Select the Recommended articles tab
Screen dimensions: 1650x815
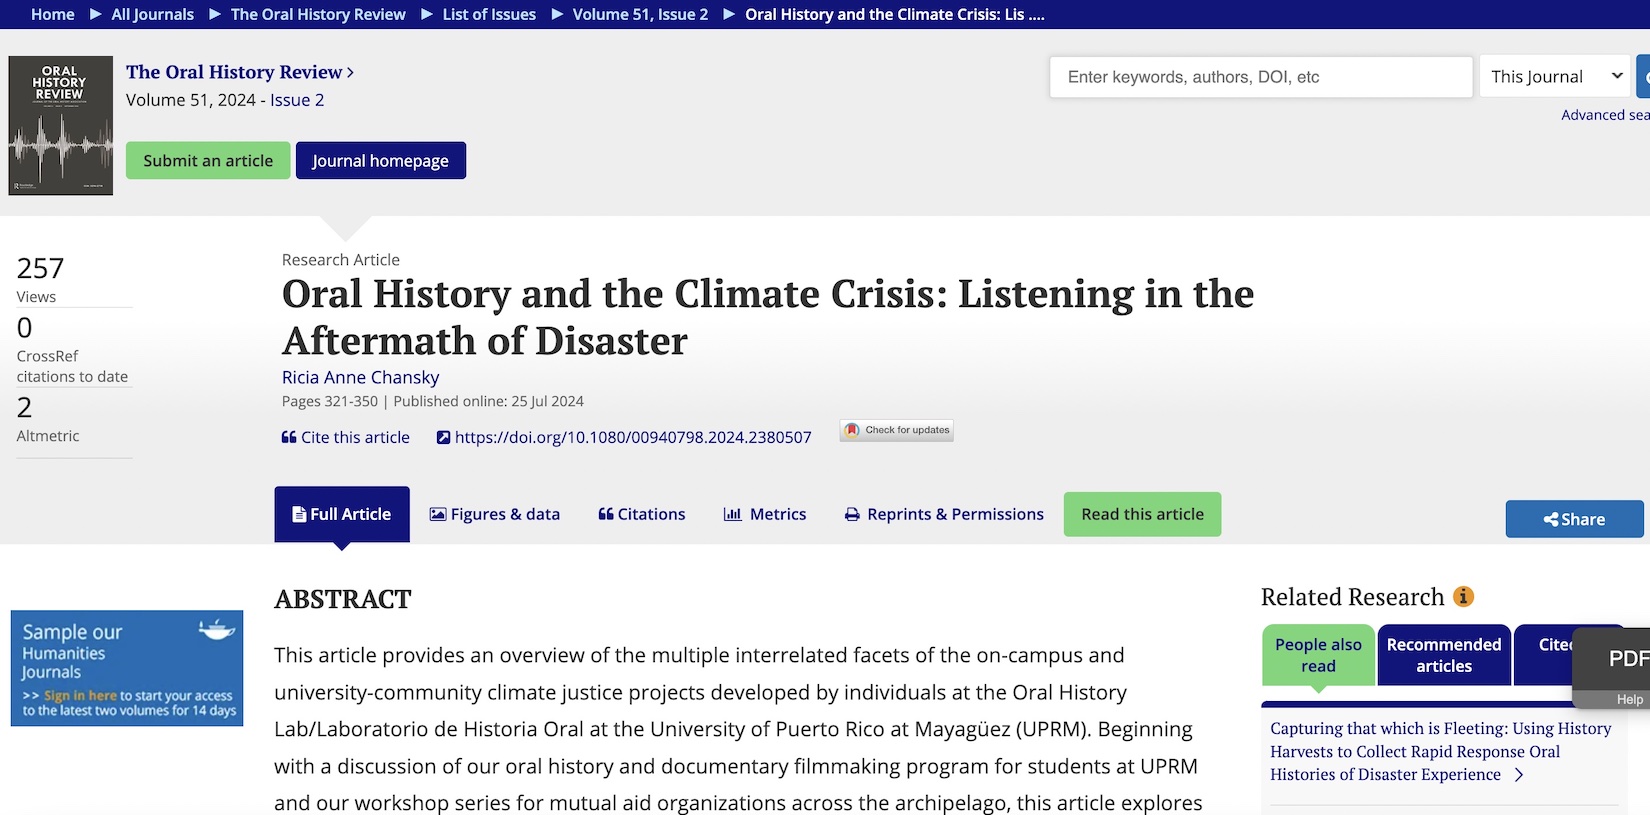pyautogui.click(x=1444, y=655)
